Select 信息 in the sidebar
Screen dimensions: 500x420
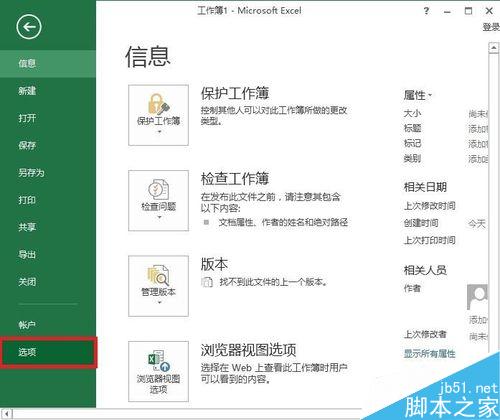pyautogui.click(x=48, y=63)
